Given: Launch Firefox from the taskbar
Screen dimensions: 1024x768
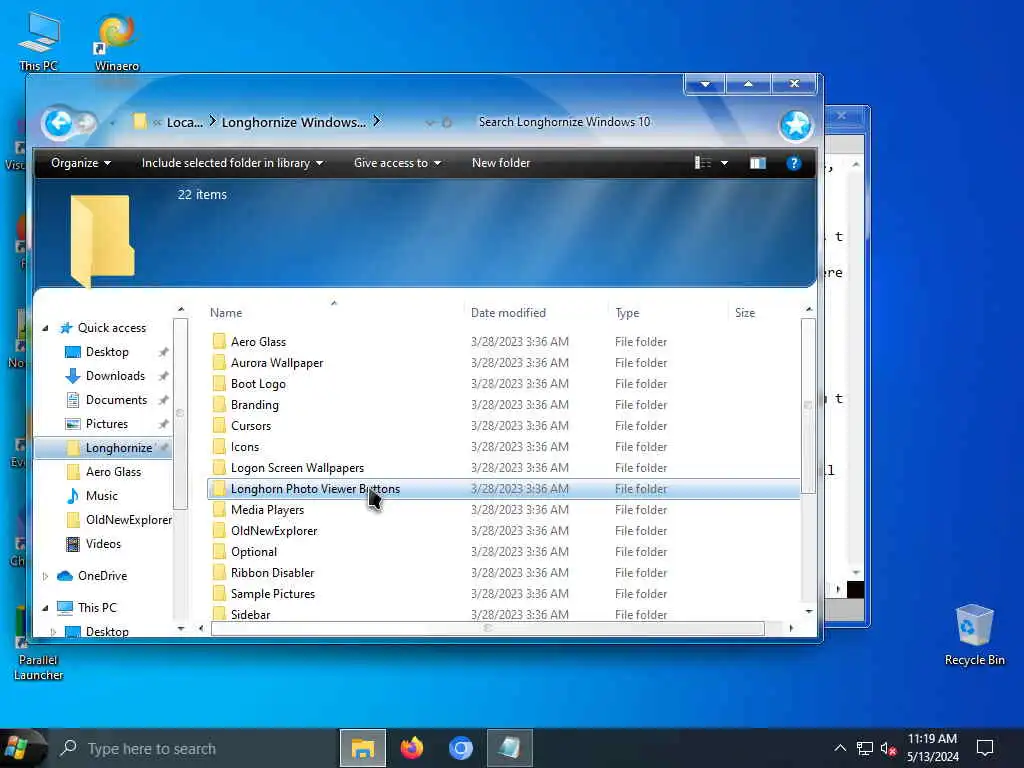Looking at the screenshot, I should [x=411, y=748].
